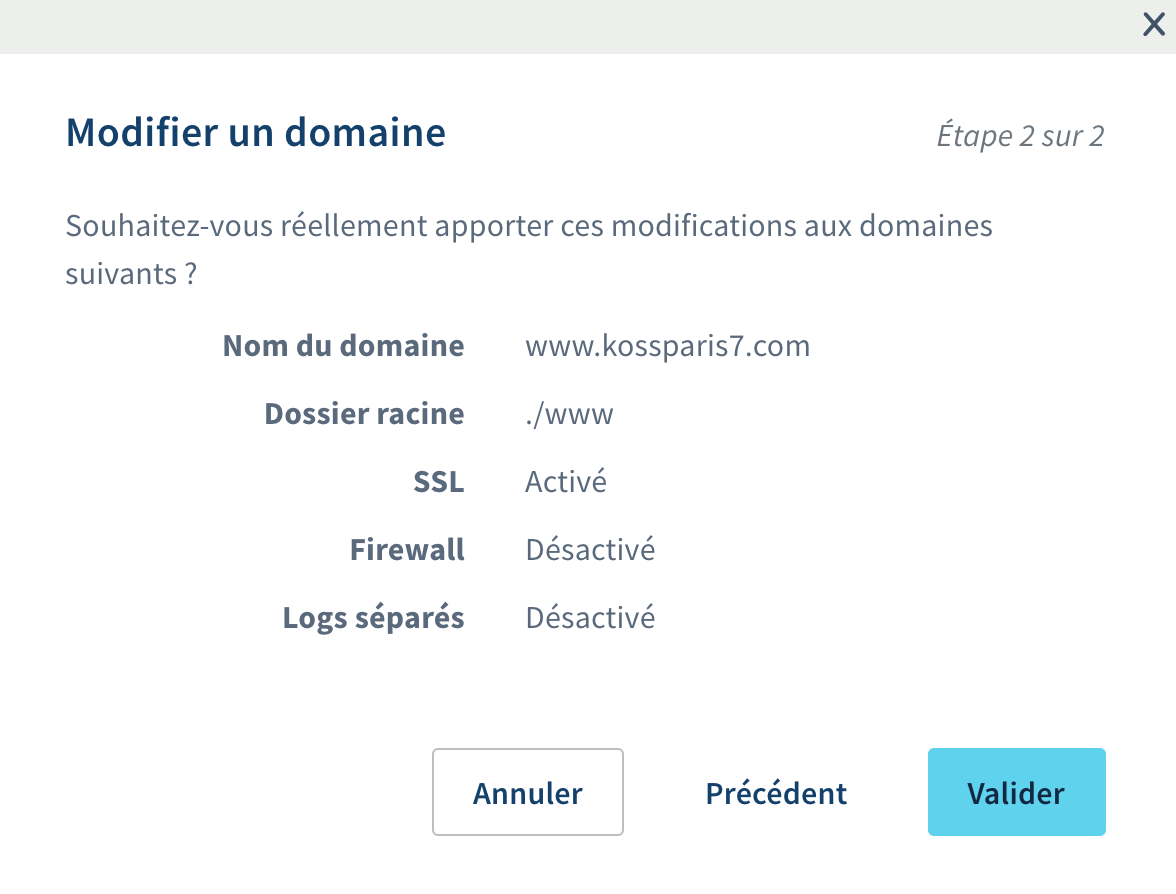Click the SSL label

click(x=438, y=482)
